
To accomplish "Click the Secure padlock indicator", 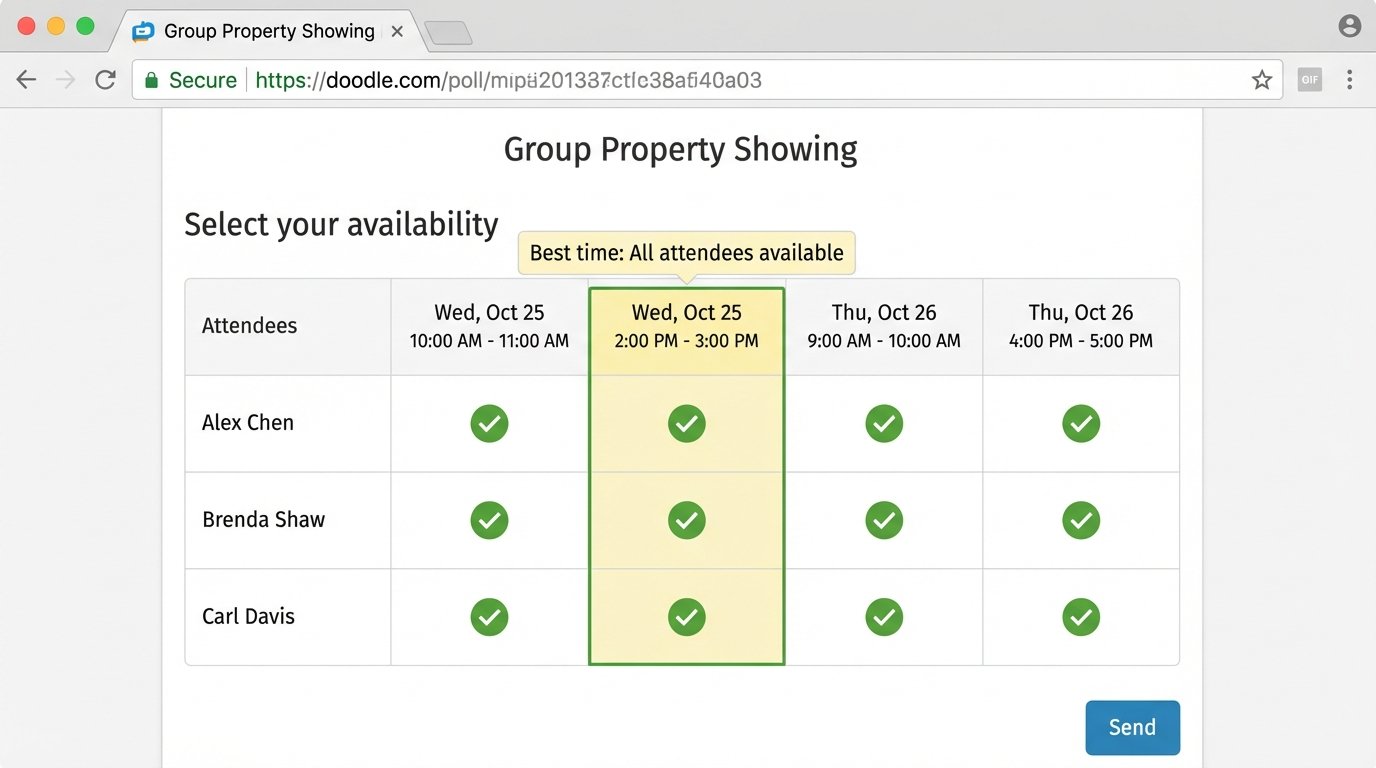I will pos(151,79).
